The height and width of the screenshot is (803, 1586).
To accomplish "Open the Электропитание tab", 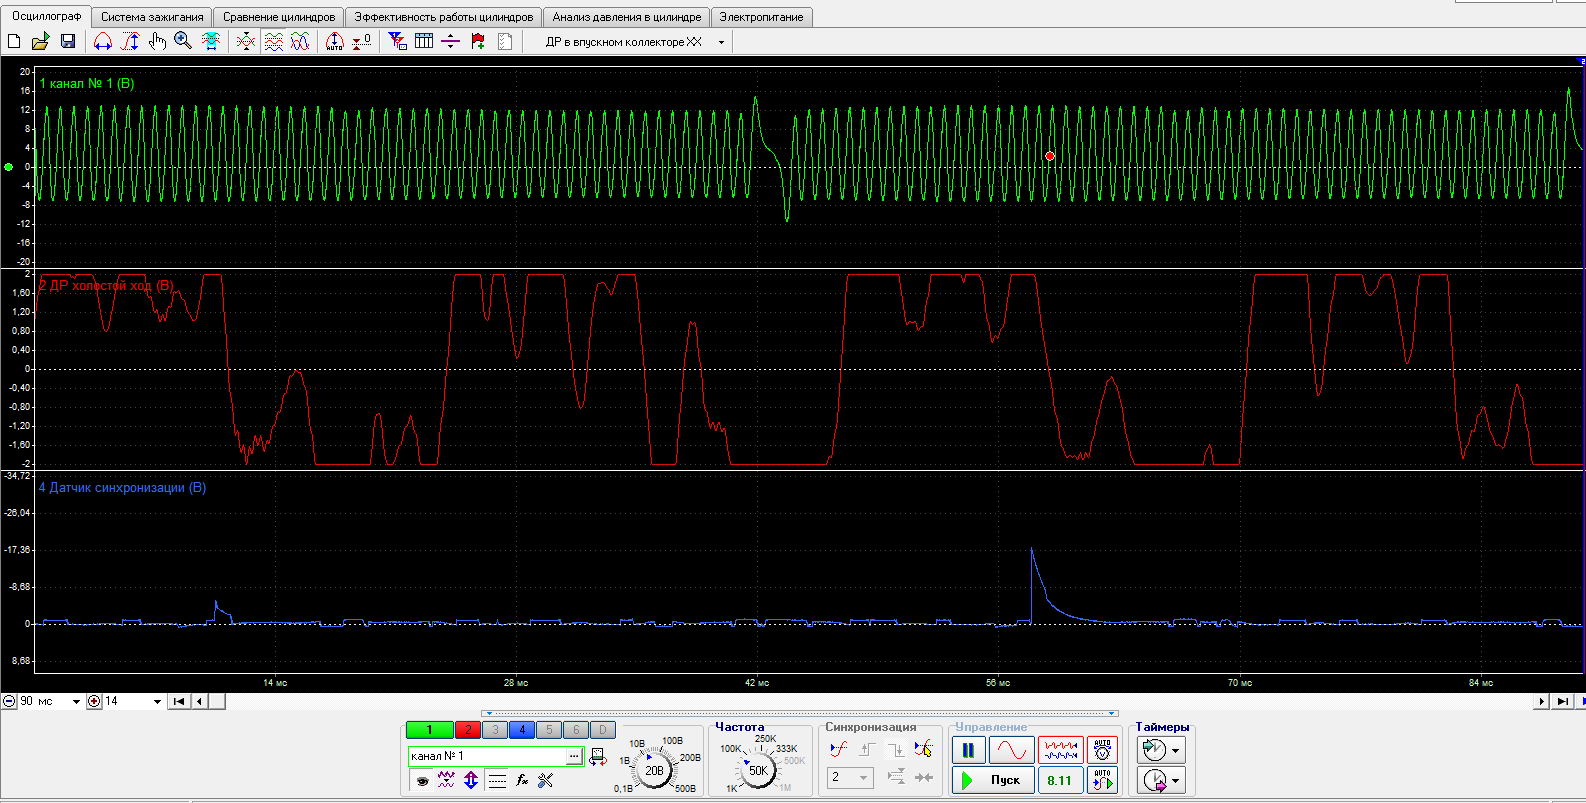I will coord(761,17).
